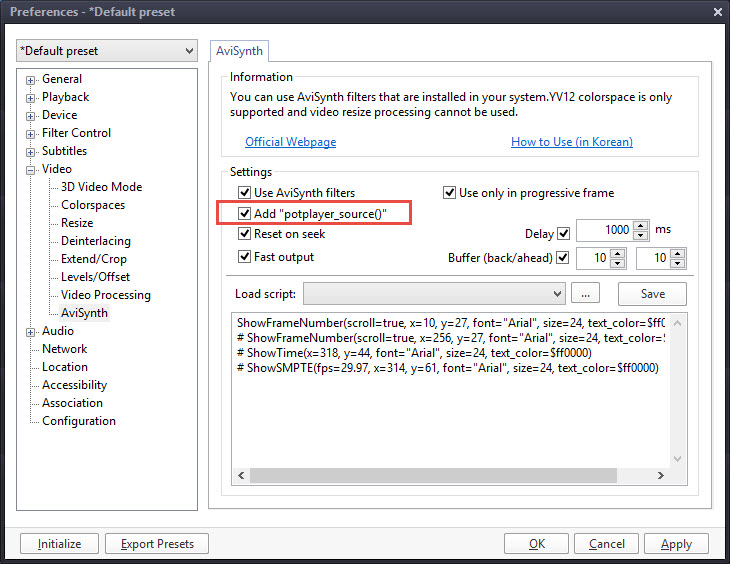Click the script box scroll down arrow

click(678, 459)
